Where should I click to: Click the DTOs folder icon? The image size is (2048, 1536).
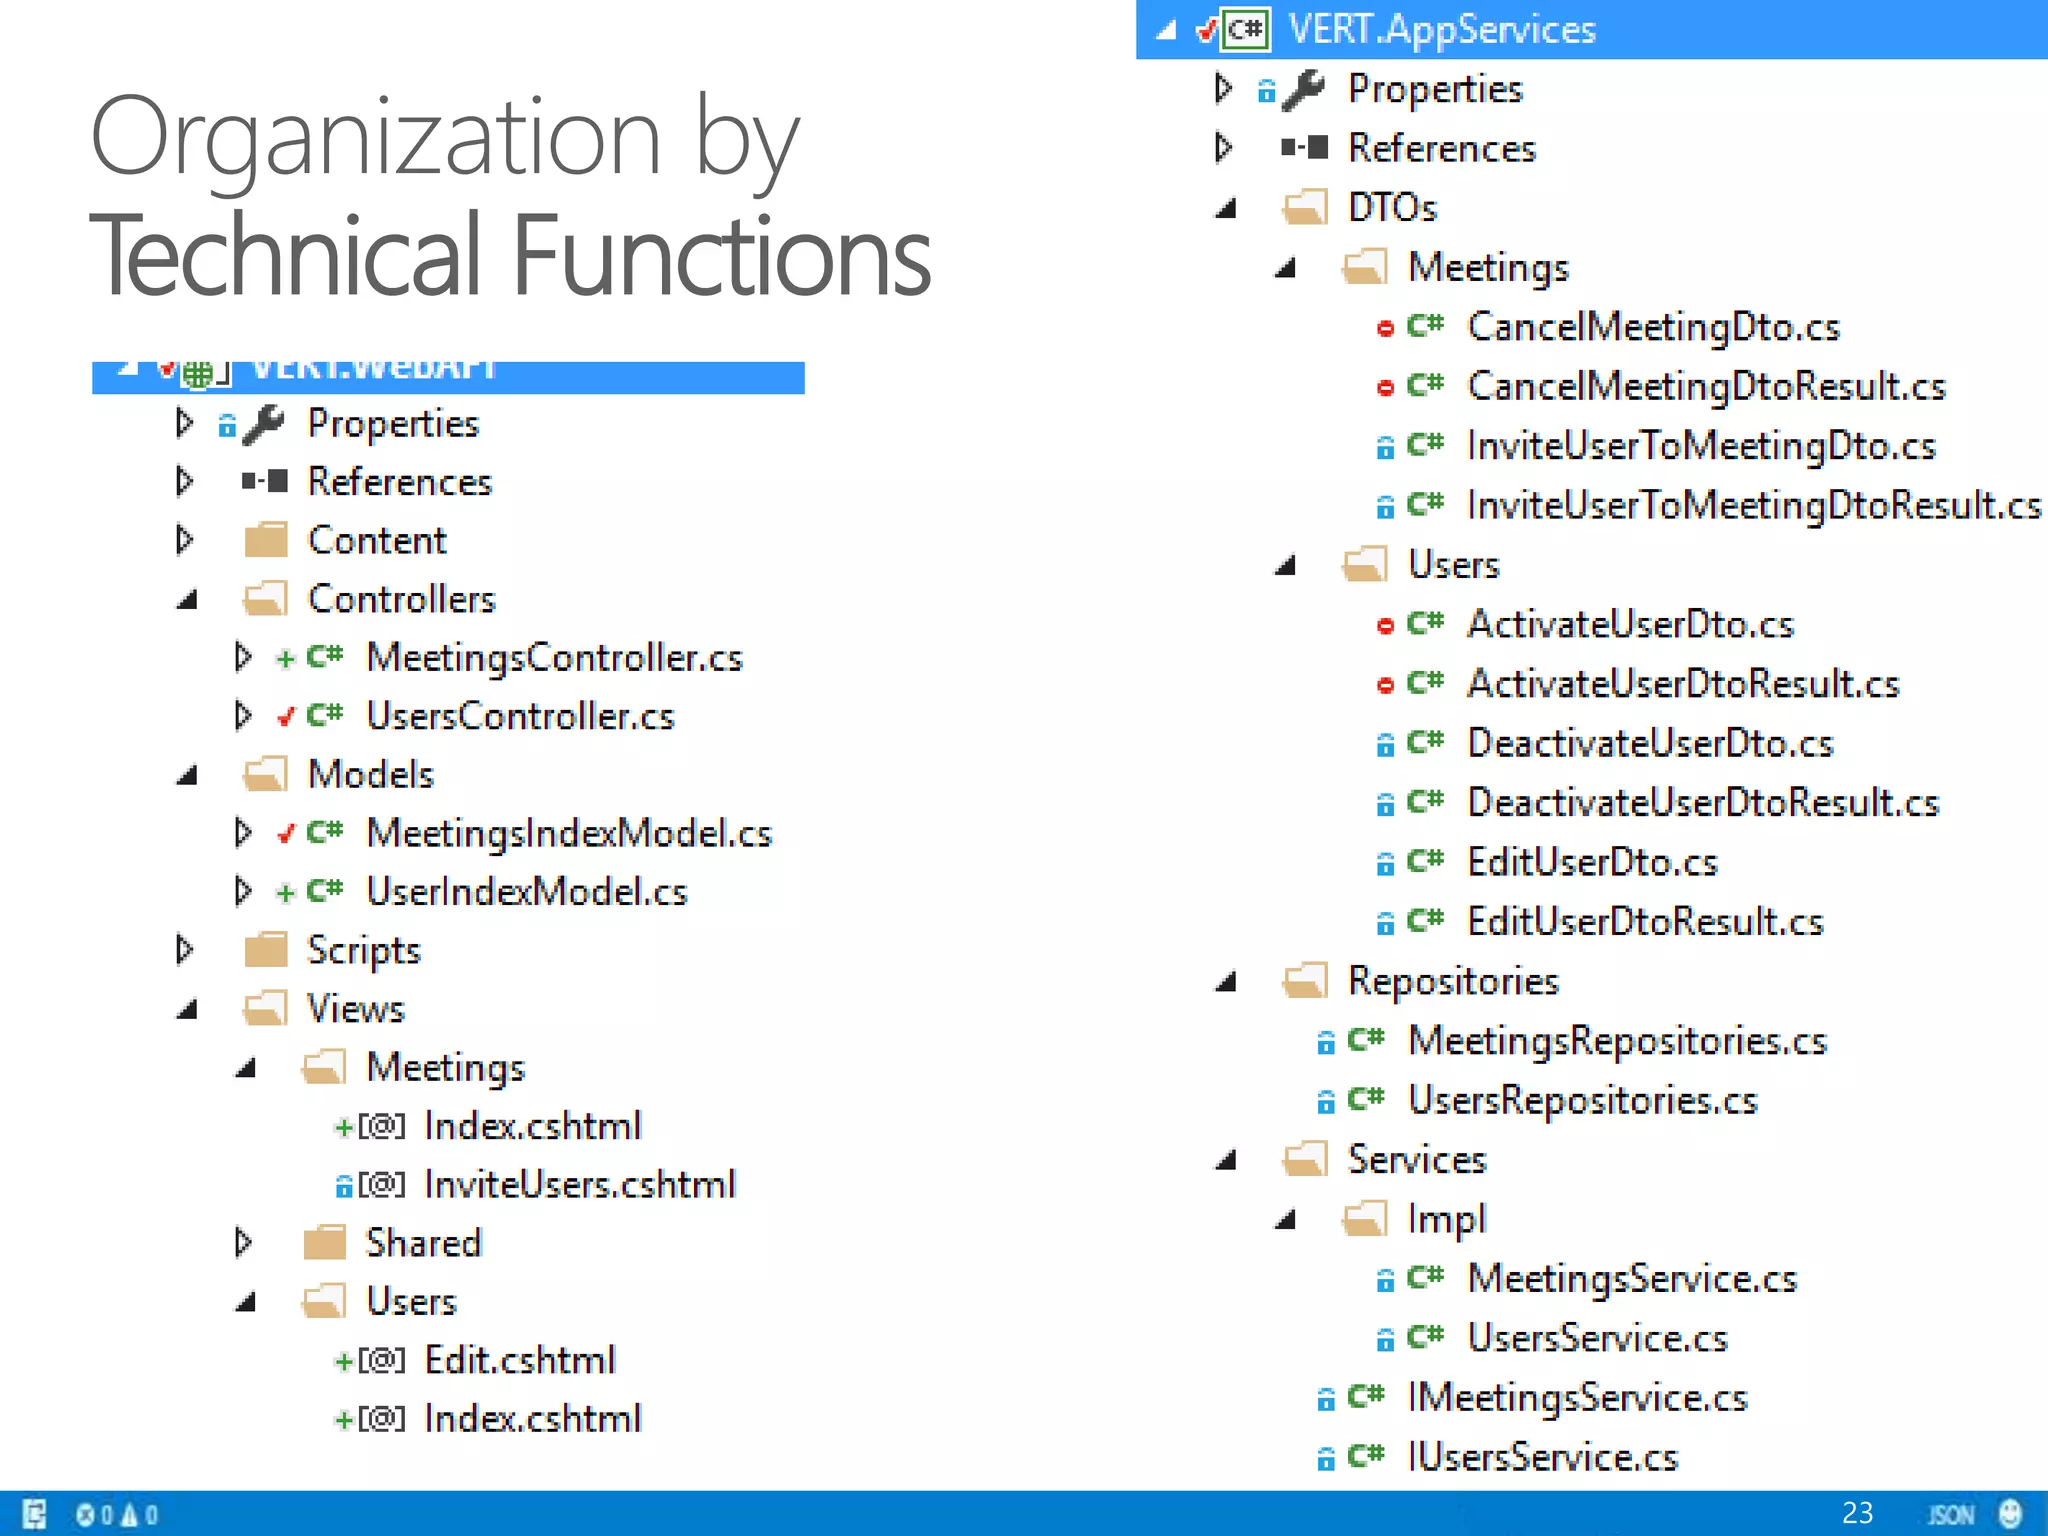pos(1306,207)
